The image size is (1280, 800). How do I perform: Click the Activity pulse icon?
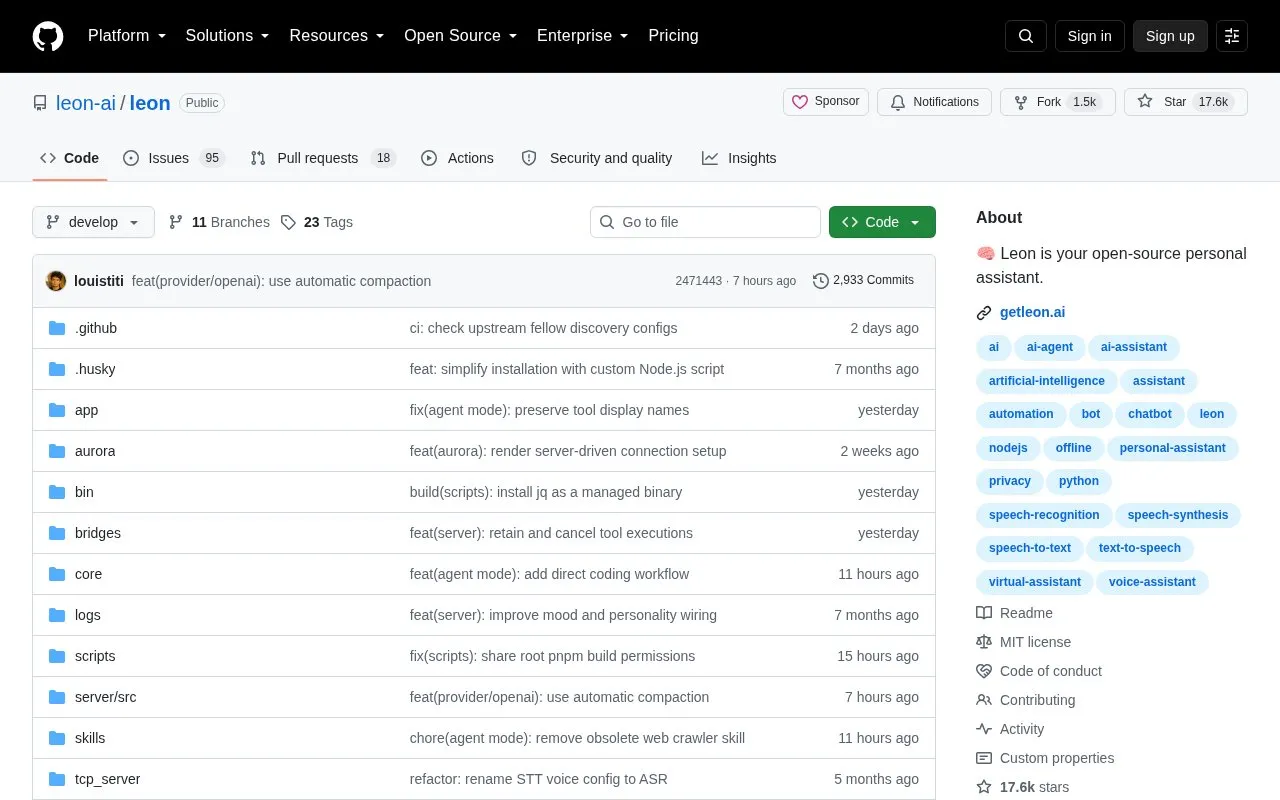point(984,729)
